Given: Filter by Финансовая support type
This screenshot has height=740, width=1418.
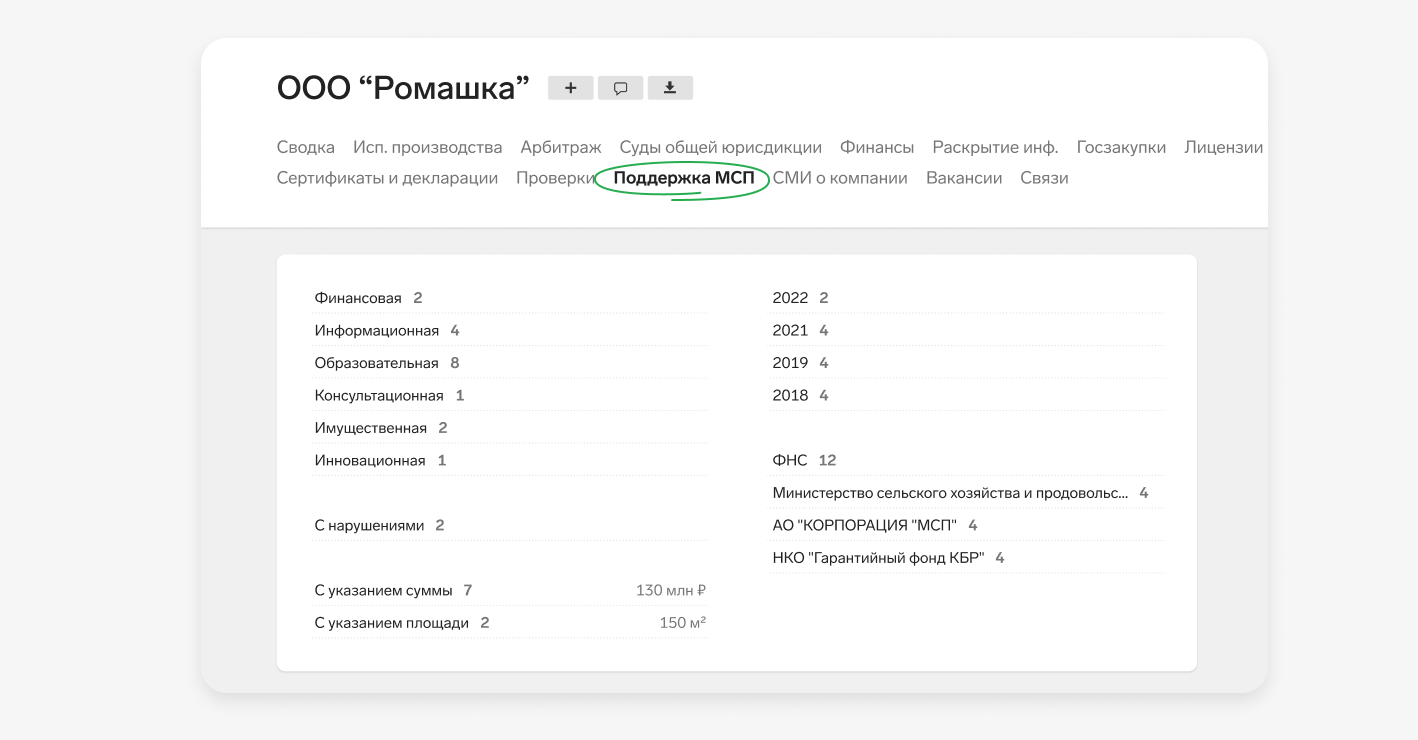Looking at the screenshot, I should [x=358, y=298].
